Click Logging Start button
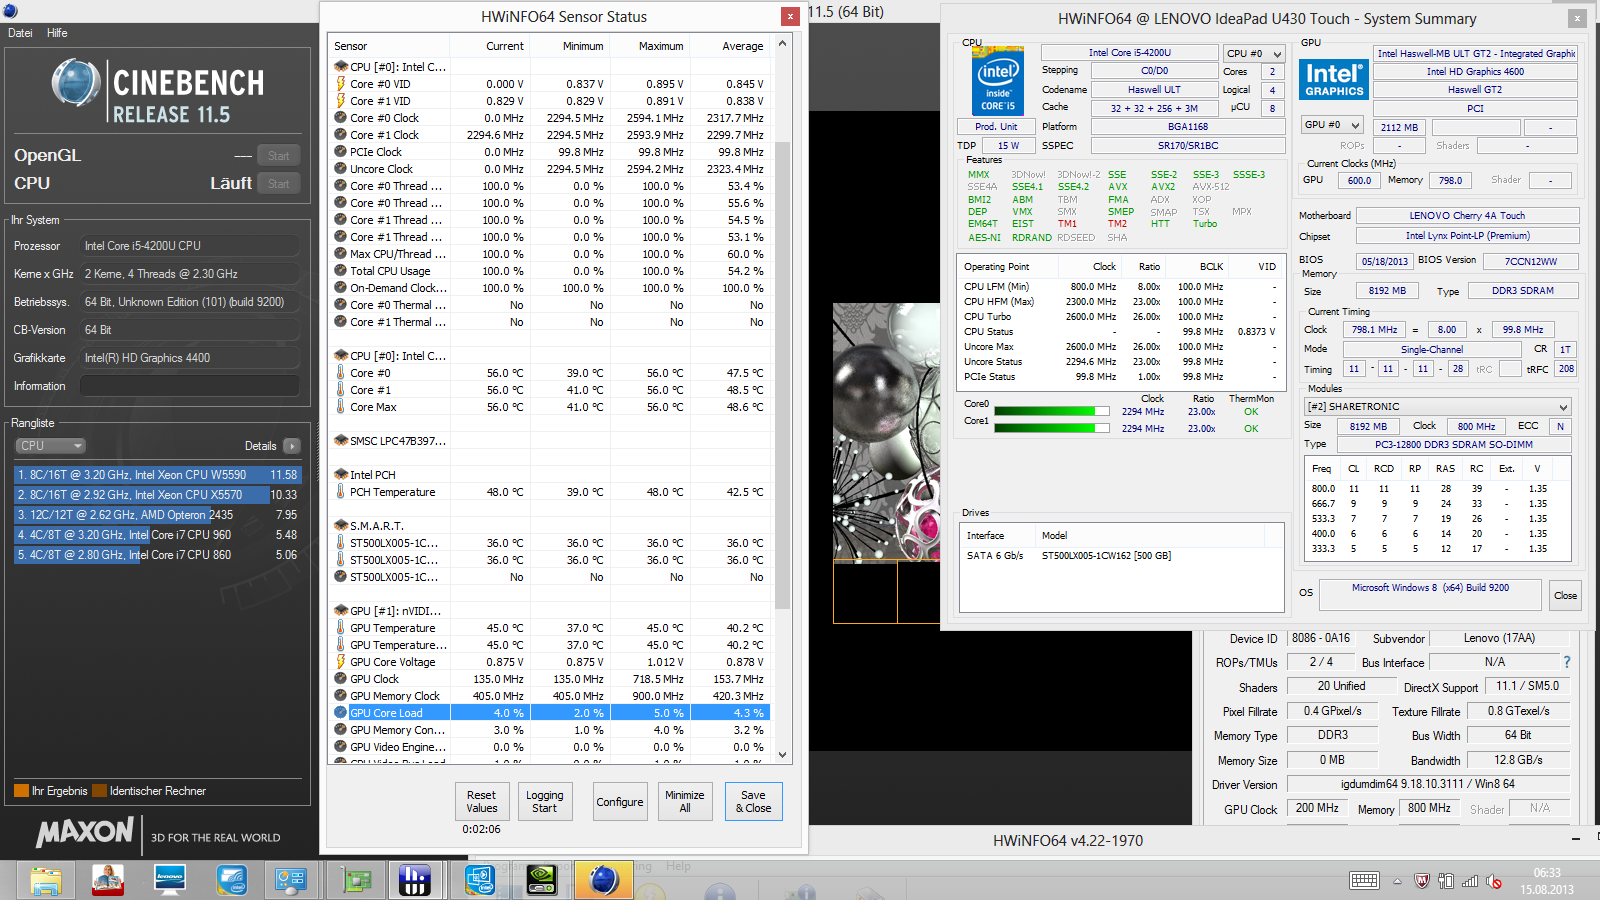 pyautogui.click(x=545, y=802)
